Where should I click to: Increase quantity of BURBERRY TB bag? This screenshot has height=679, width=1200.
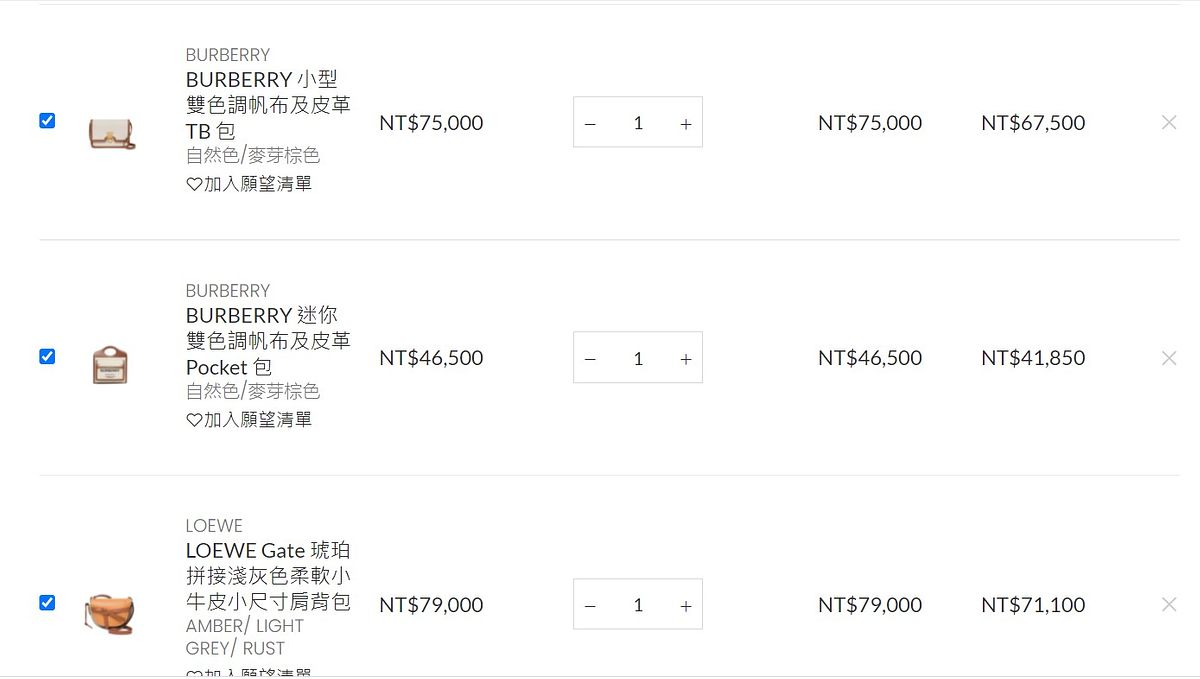[686, 124]
